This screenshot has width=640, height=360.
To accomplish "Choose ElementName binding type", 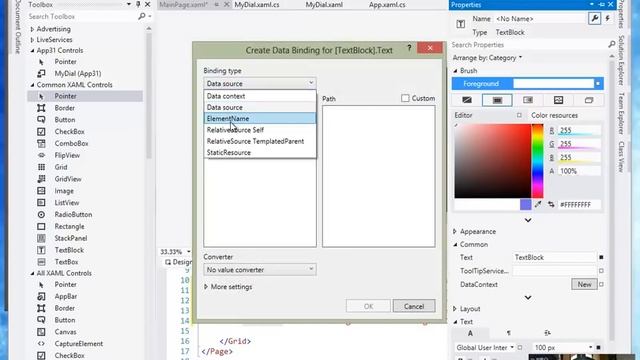I will (260, 118).
